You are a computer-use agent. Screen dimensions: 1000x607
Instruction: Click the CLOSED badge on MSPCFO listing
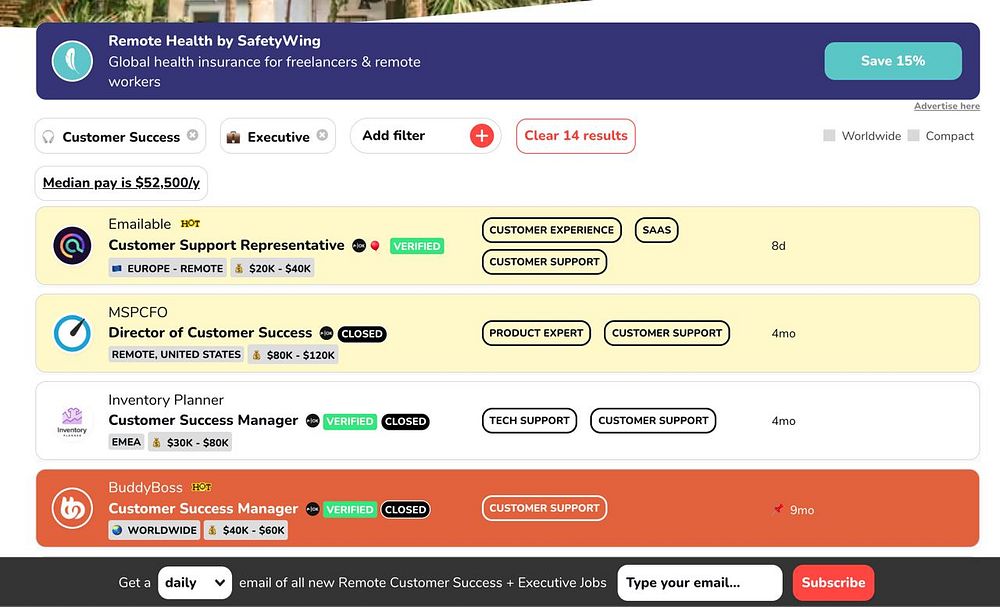(362, 333)
